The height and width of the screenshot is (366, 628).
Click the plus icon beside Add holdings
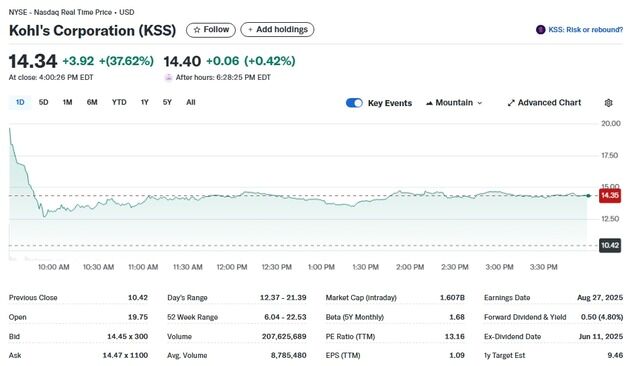(x=250, y=30)
